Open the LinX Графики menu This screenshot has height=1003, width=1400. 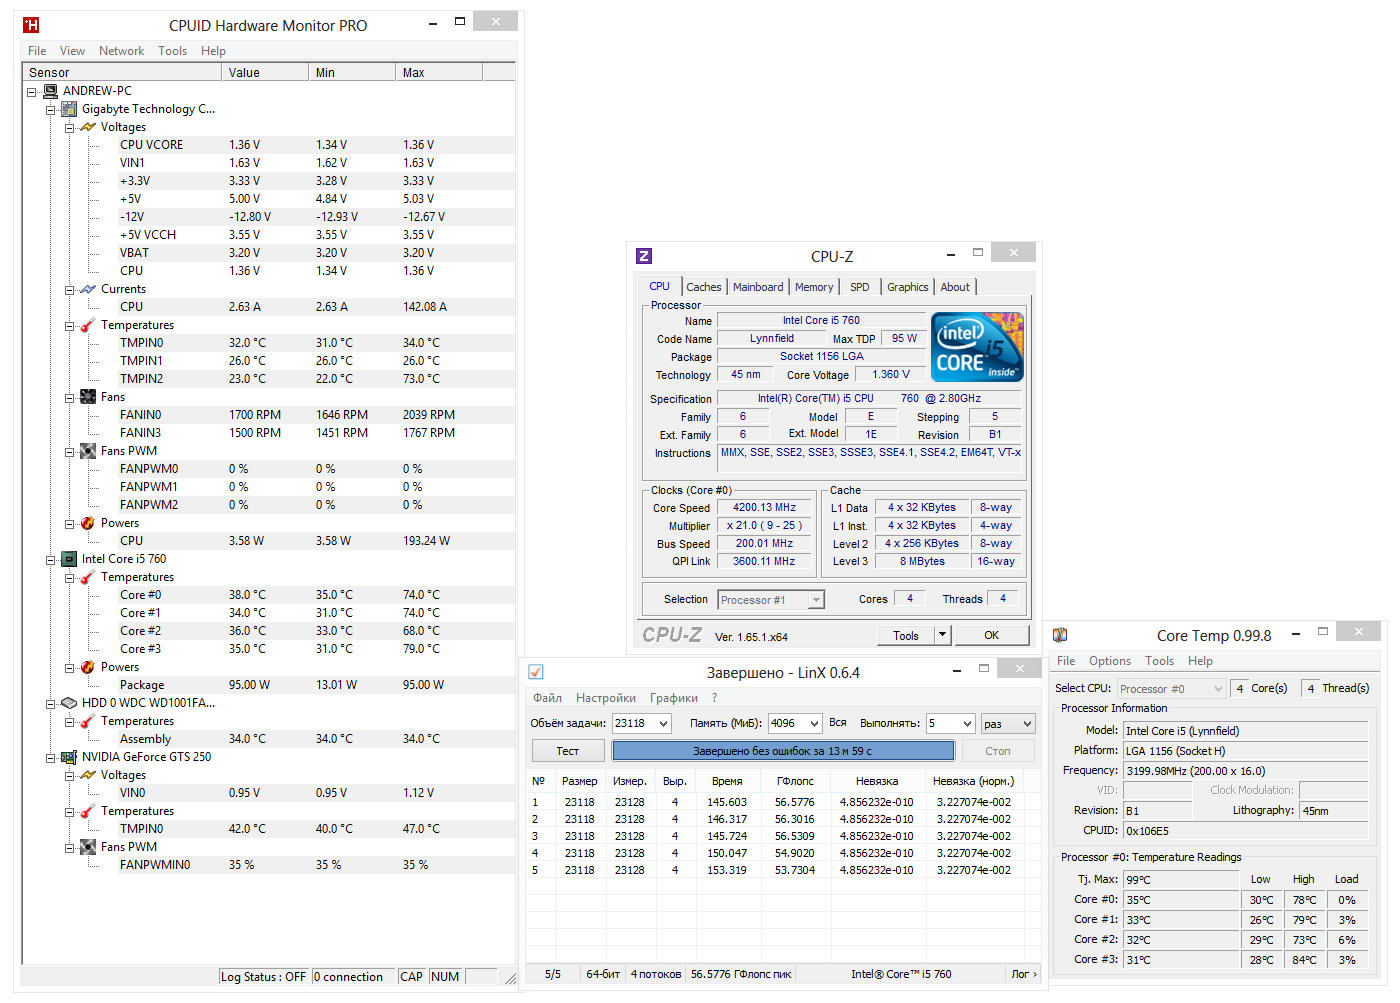click(674, 698)
